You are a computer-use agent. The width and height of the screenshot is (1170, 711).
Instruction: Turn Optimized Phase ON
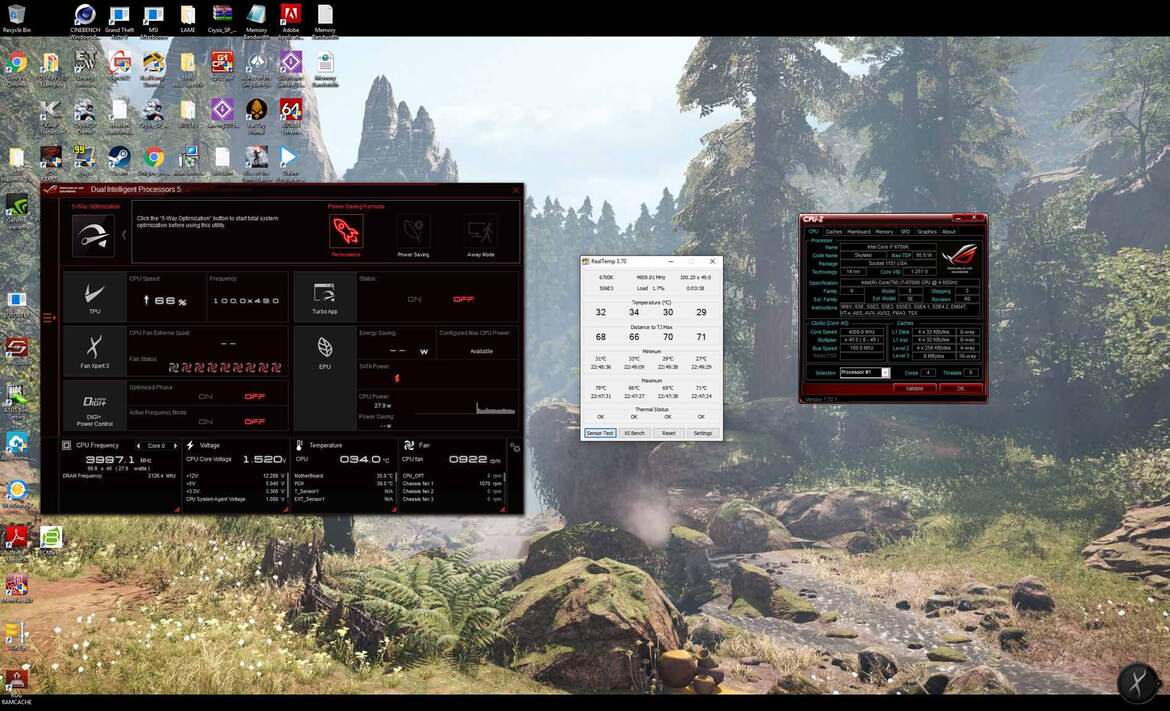pos(205,396)
